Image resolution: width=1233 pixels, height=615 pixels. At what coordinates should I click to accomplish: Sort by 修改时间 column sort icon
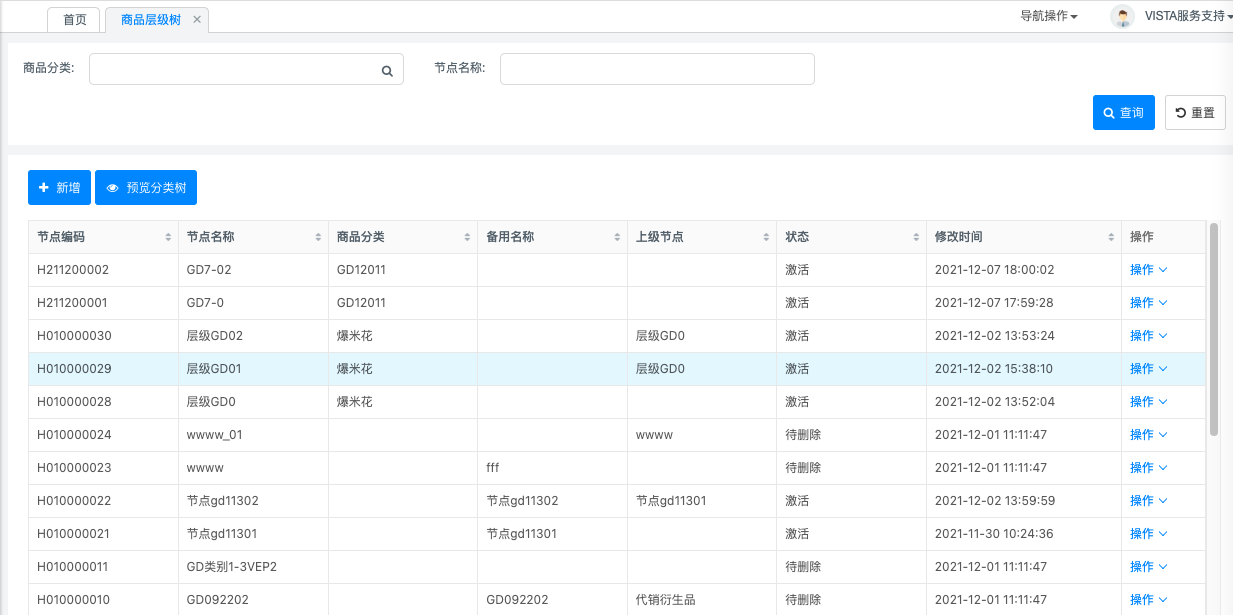coord(1111,238)
